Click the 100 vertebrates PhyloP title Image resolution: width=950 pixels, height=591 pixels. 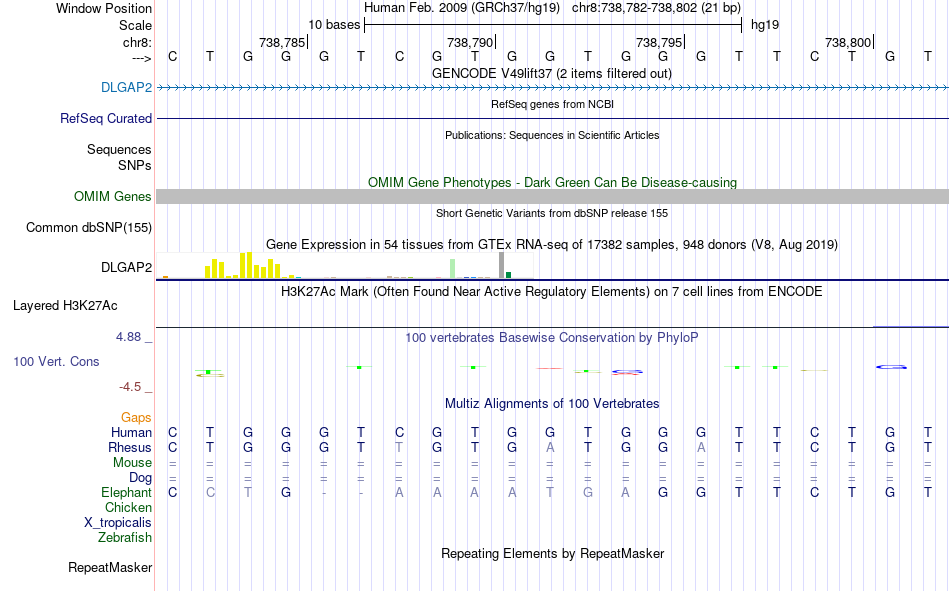[551, 338]
